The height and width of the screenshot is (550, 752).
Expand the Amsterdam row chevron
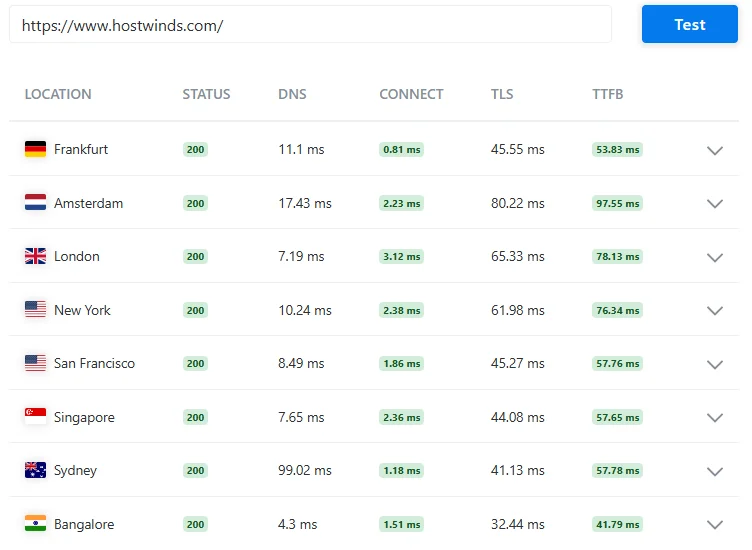click(715, 204)
